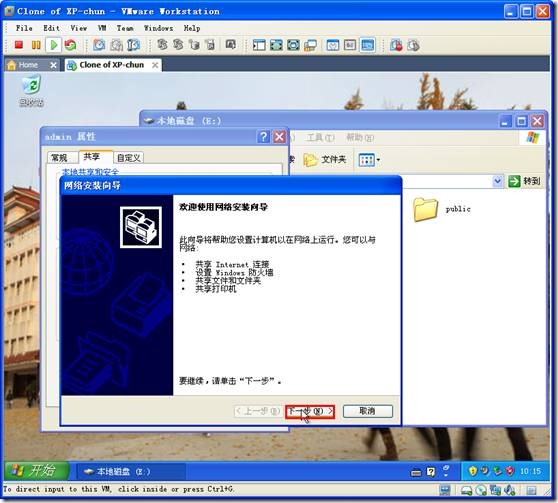
Task: Open the File menu
Action: pyautogui.click(x=24, y=28)
